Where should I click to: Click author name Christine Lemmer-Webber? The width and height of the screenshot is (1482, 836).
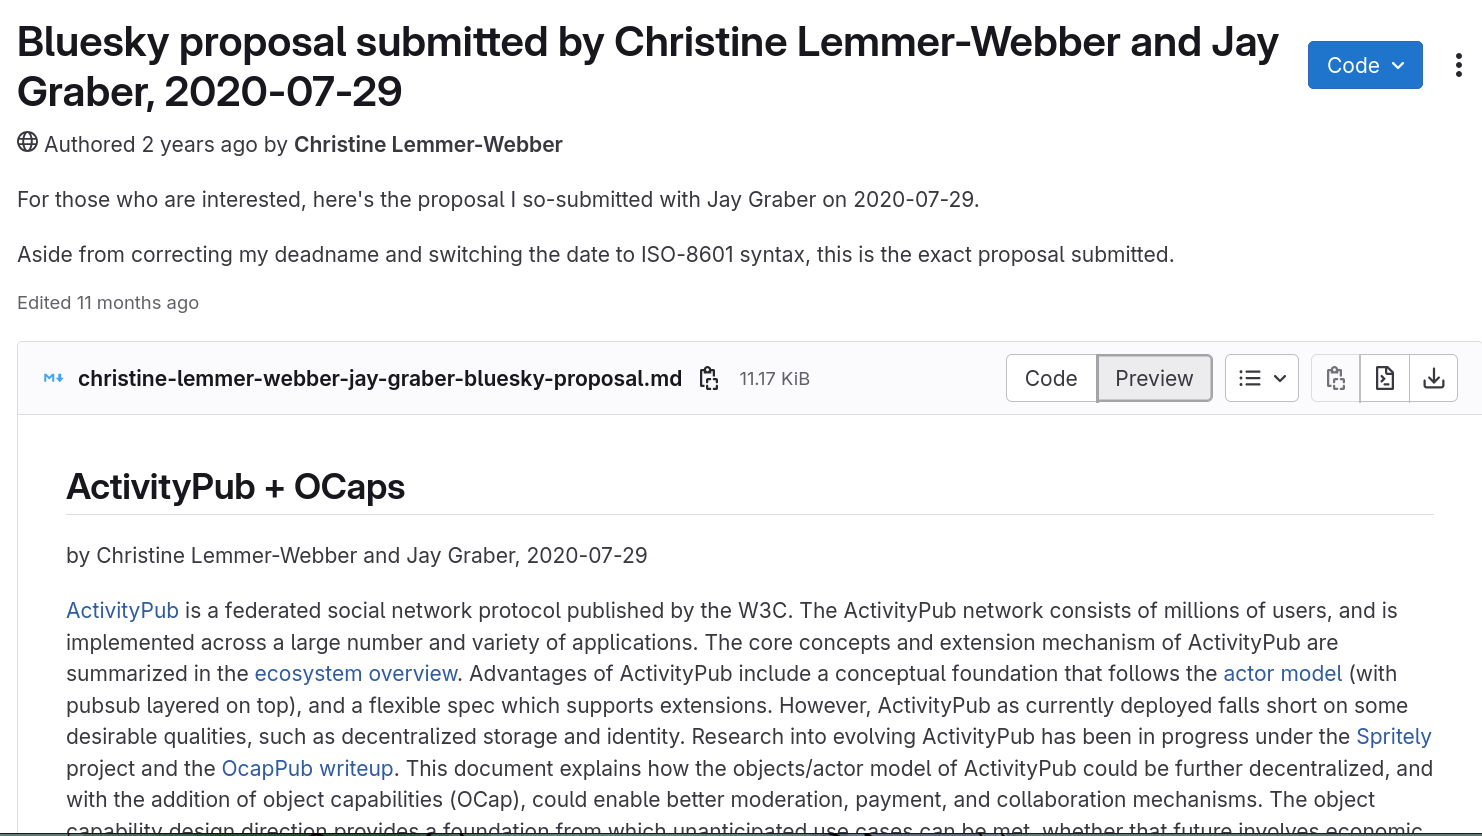[x=428, y=145]
